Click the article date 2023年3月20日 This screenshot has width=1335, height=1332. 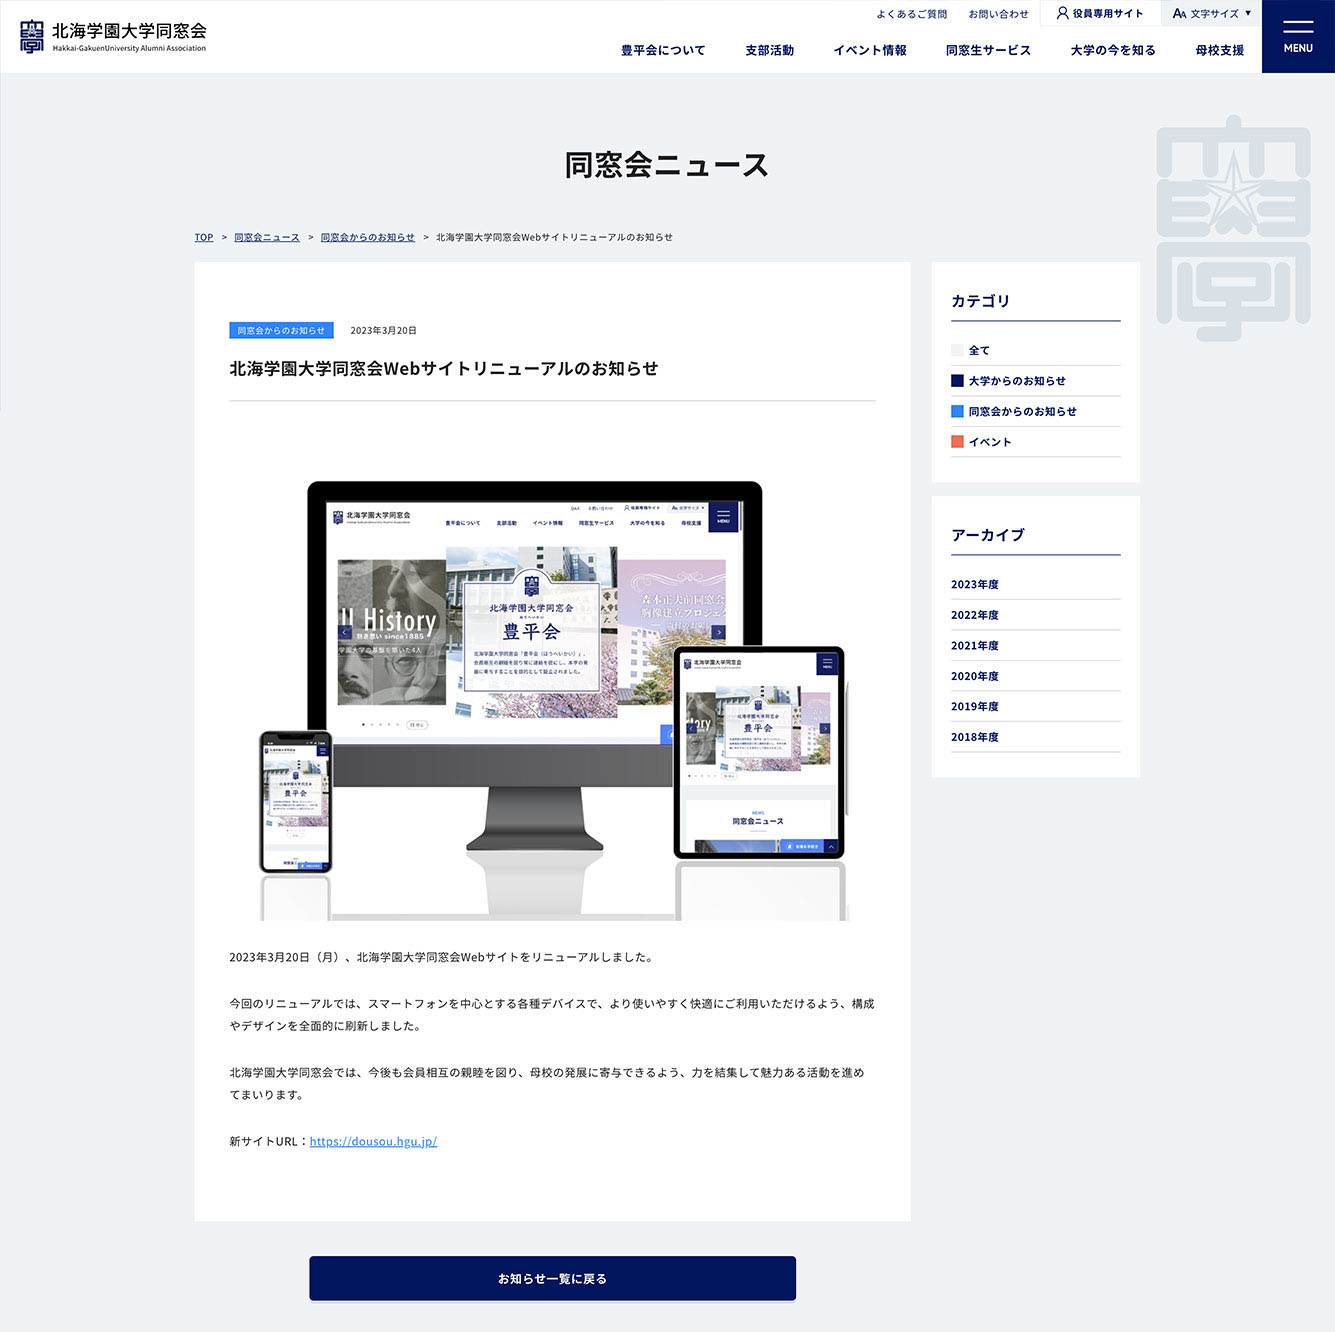[383, 330]
